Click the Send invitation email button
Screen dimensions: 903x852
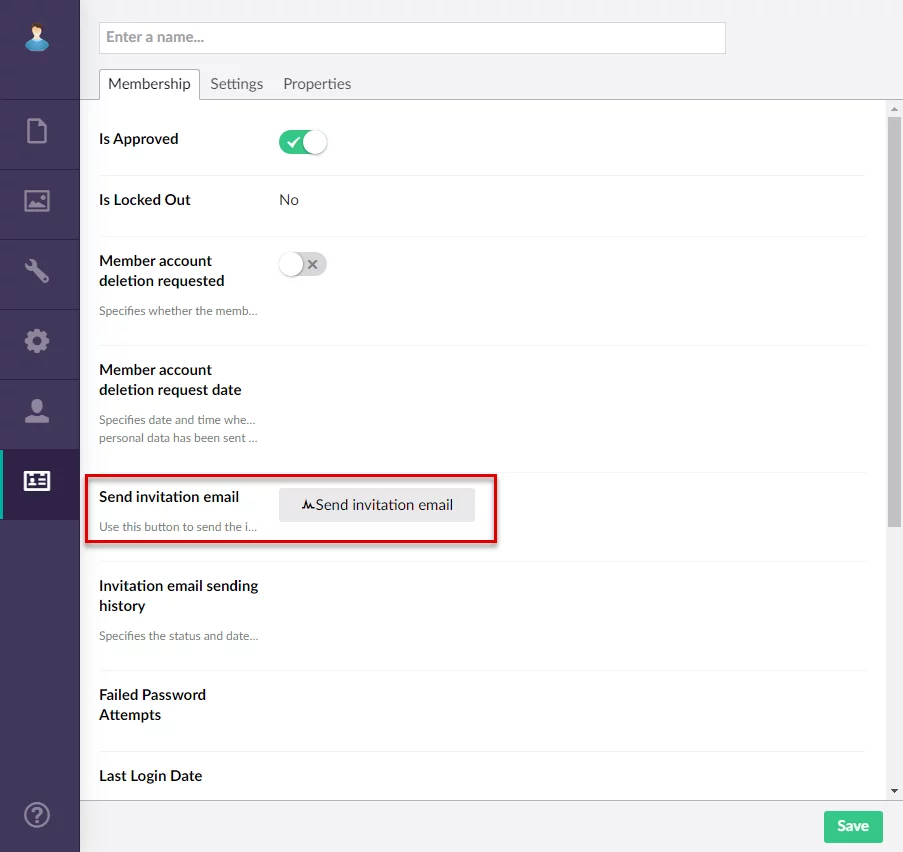pyautogui.click(x=376, y=505)
